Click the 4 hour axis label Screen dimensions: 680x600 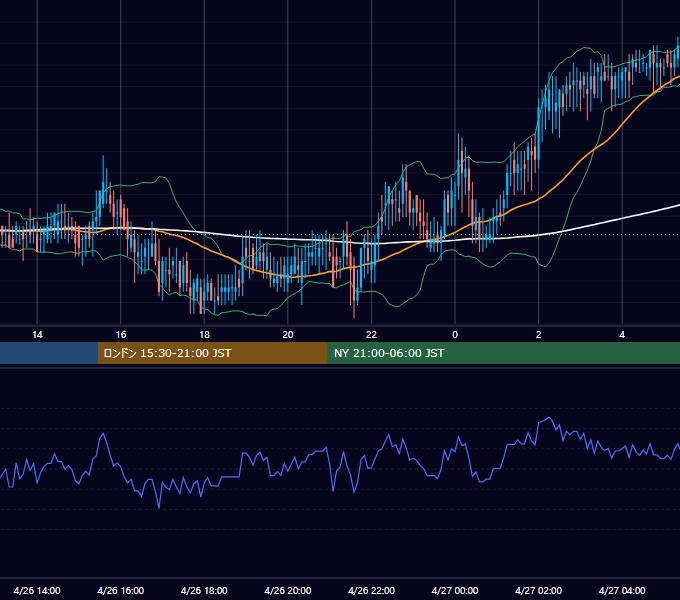point(622,335)
